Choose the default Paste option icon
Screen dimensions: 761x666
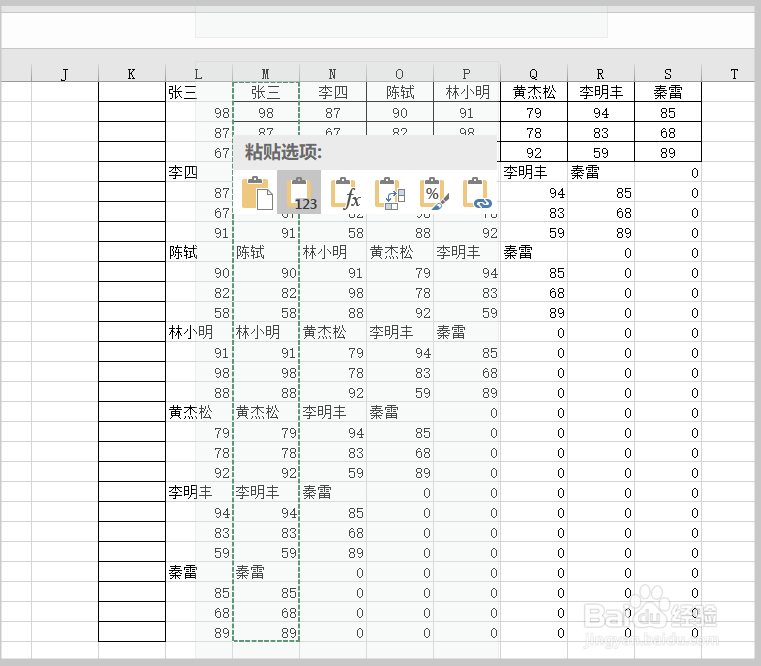(x=257, y=193)
